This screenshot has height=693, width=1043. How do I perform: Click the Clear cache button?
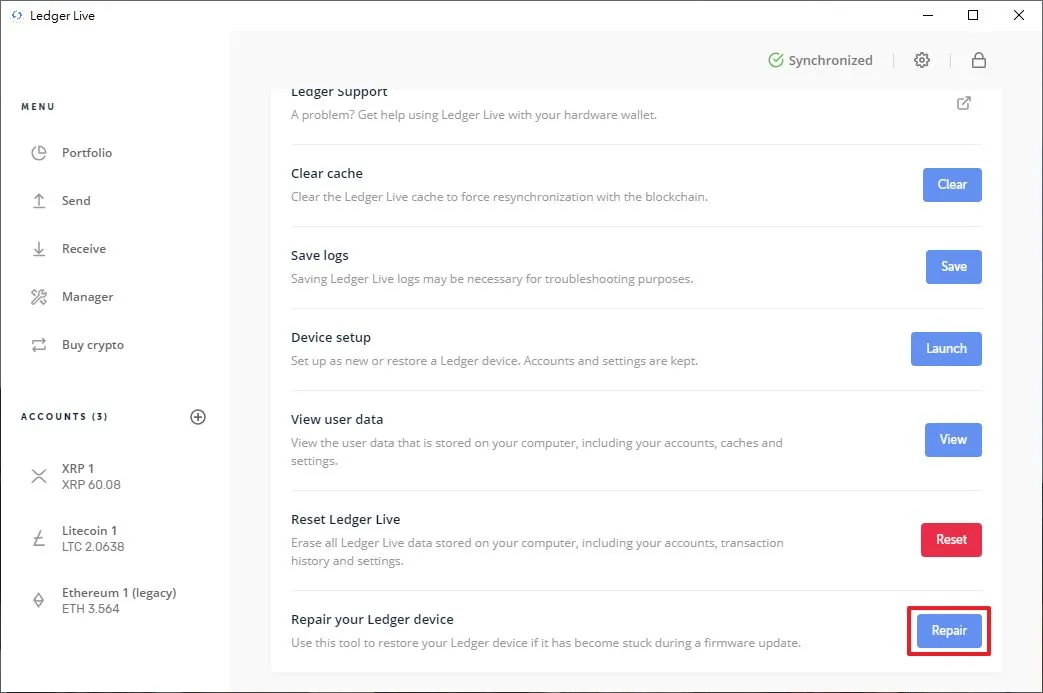click(952, 185)
